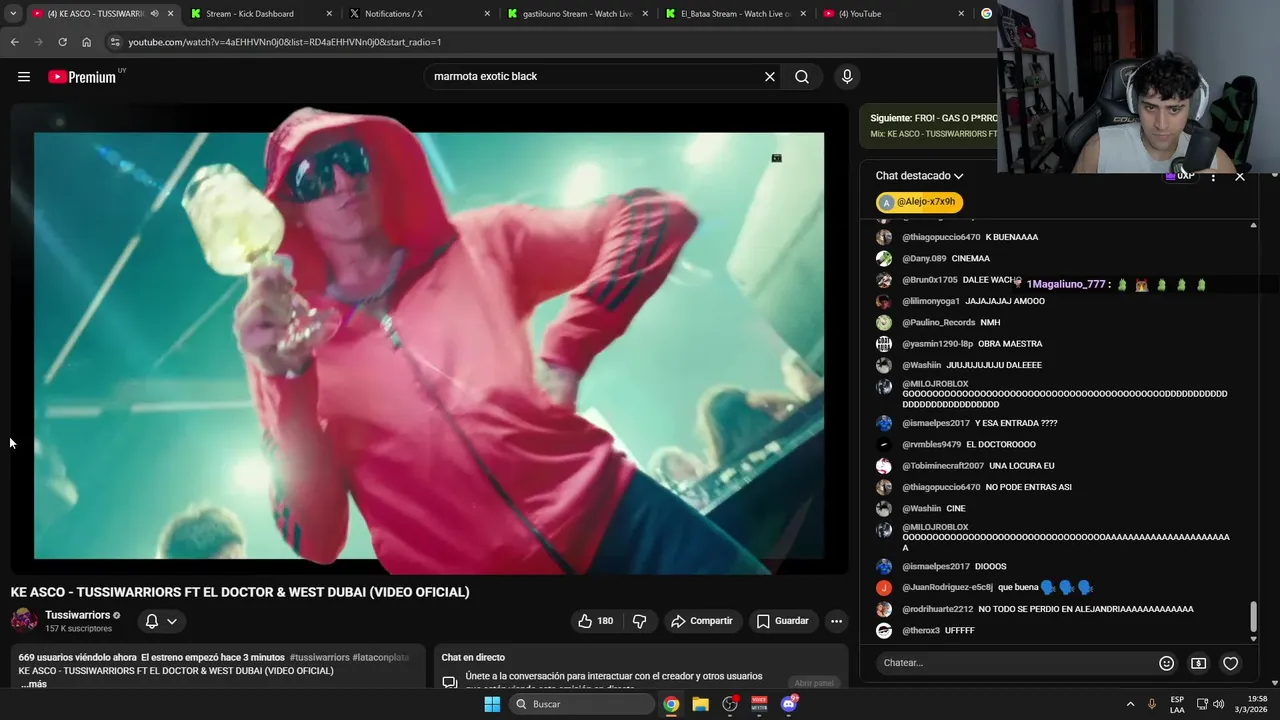Open volume control in system tray
Image resolution: width=1280 pixels, height=720 pixels.
[1219, 704]
